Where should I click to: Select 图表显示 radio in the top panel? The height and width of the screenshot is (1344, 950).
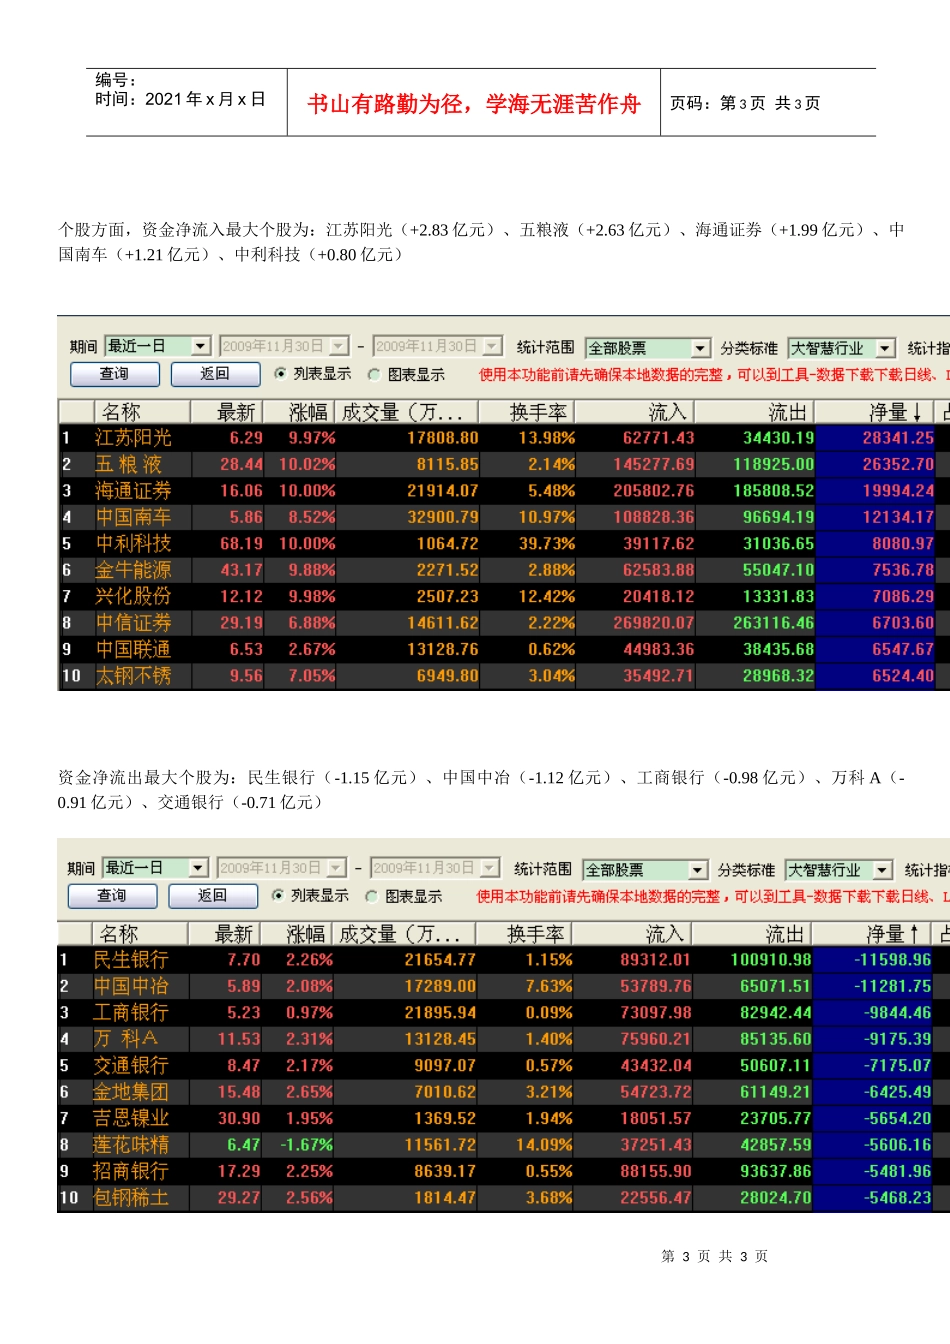click(374, 375)
